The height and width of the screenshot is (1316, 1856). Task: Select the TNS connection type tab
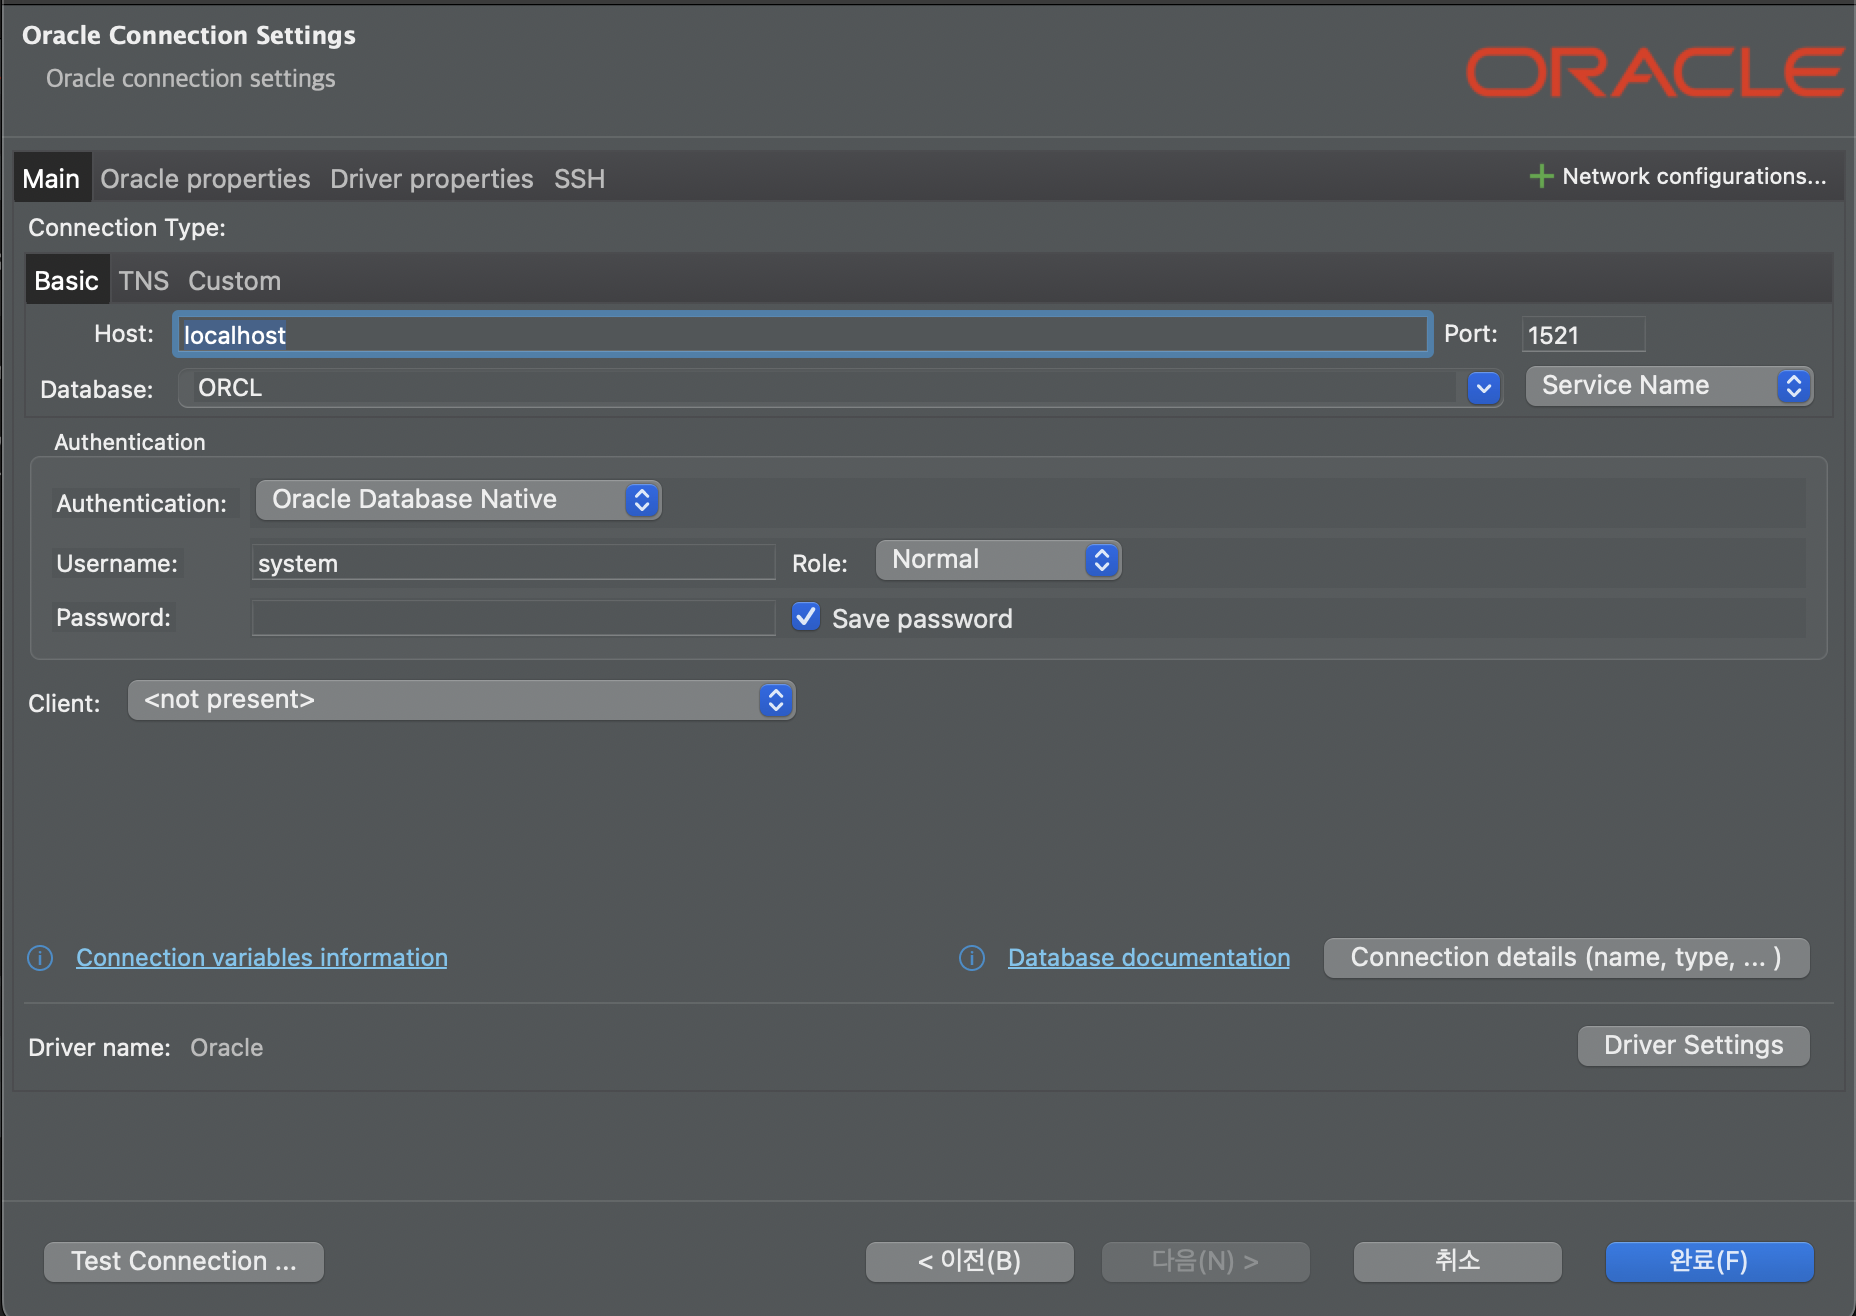(144, 280)
